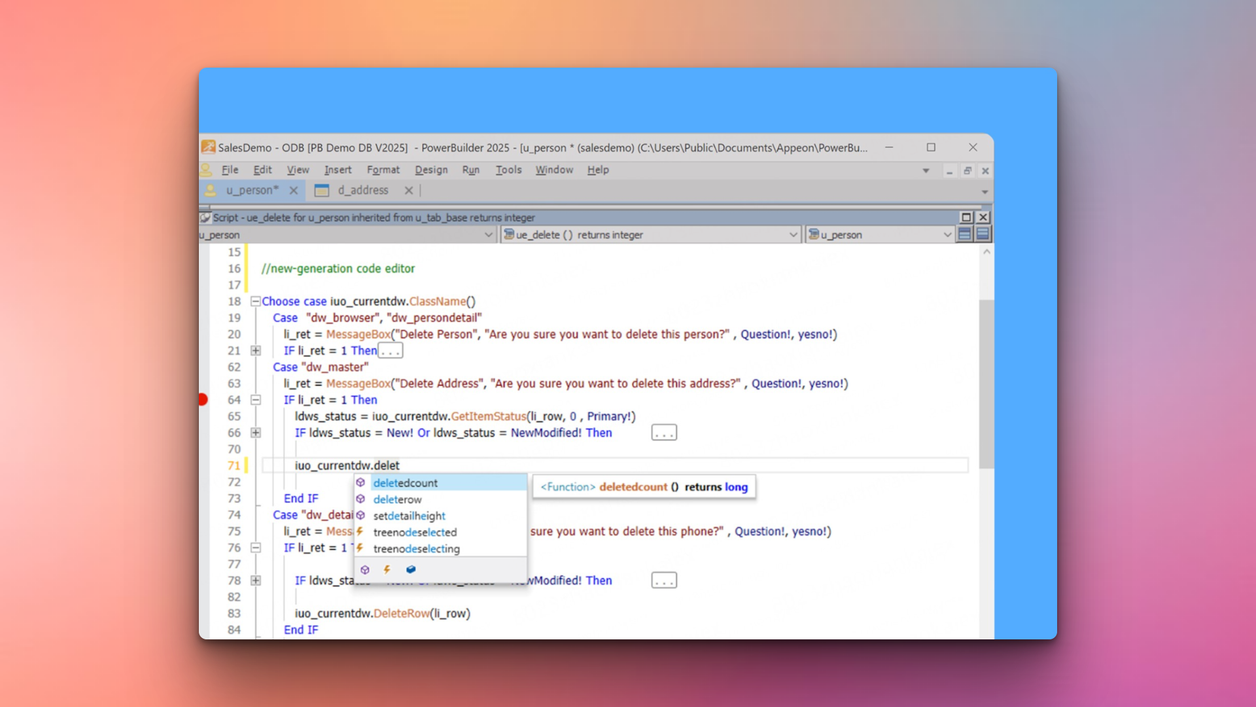Viewport: 1256px width, 707px height.
Task: Open the Design menu
Action: point(431,170)
